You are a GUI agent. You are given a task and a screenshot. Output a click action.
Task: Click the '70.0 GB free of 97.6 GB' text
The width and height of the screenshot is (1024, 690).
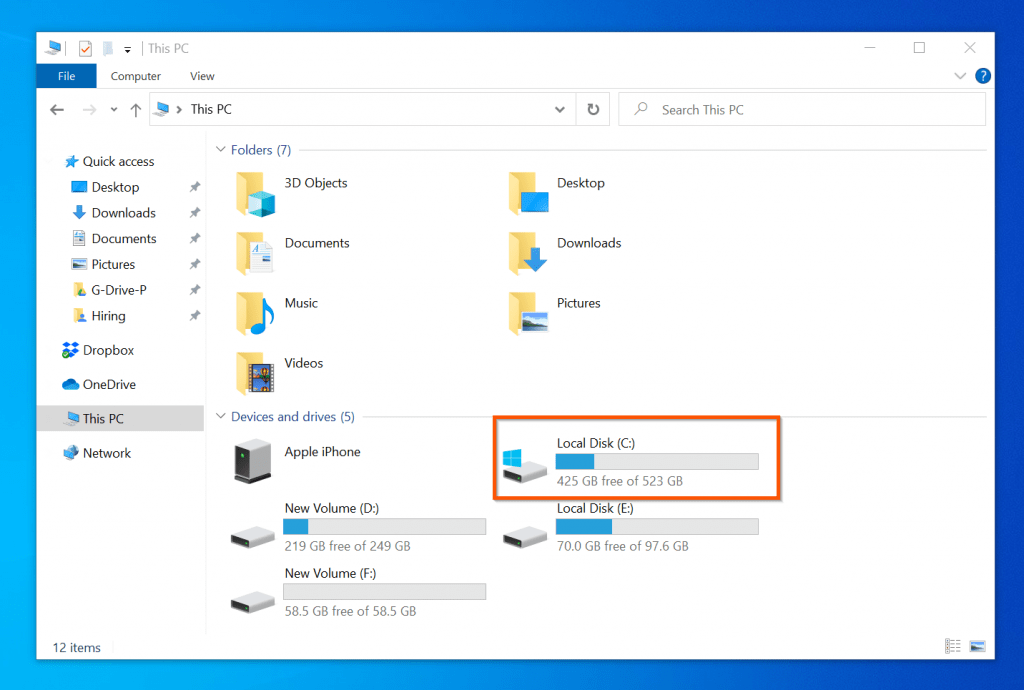click(x=622, y=546)
